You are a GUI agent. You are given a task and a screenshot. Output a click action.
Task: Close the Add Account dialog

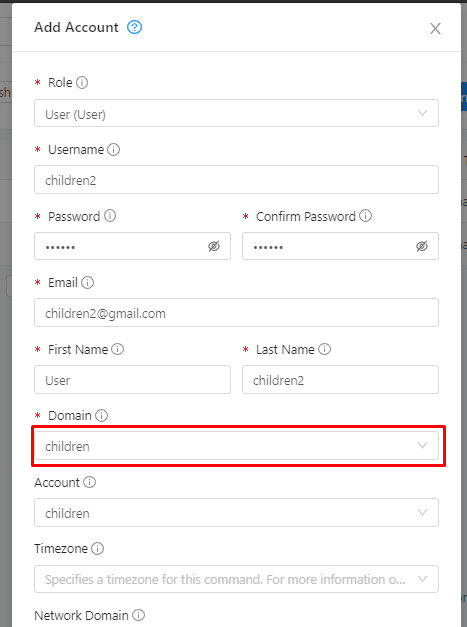point(435,28)
